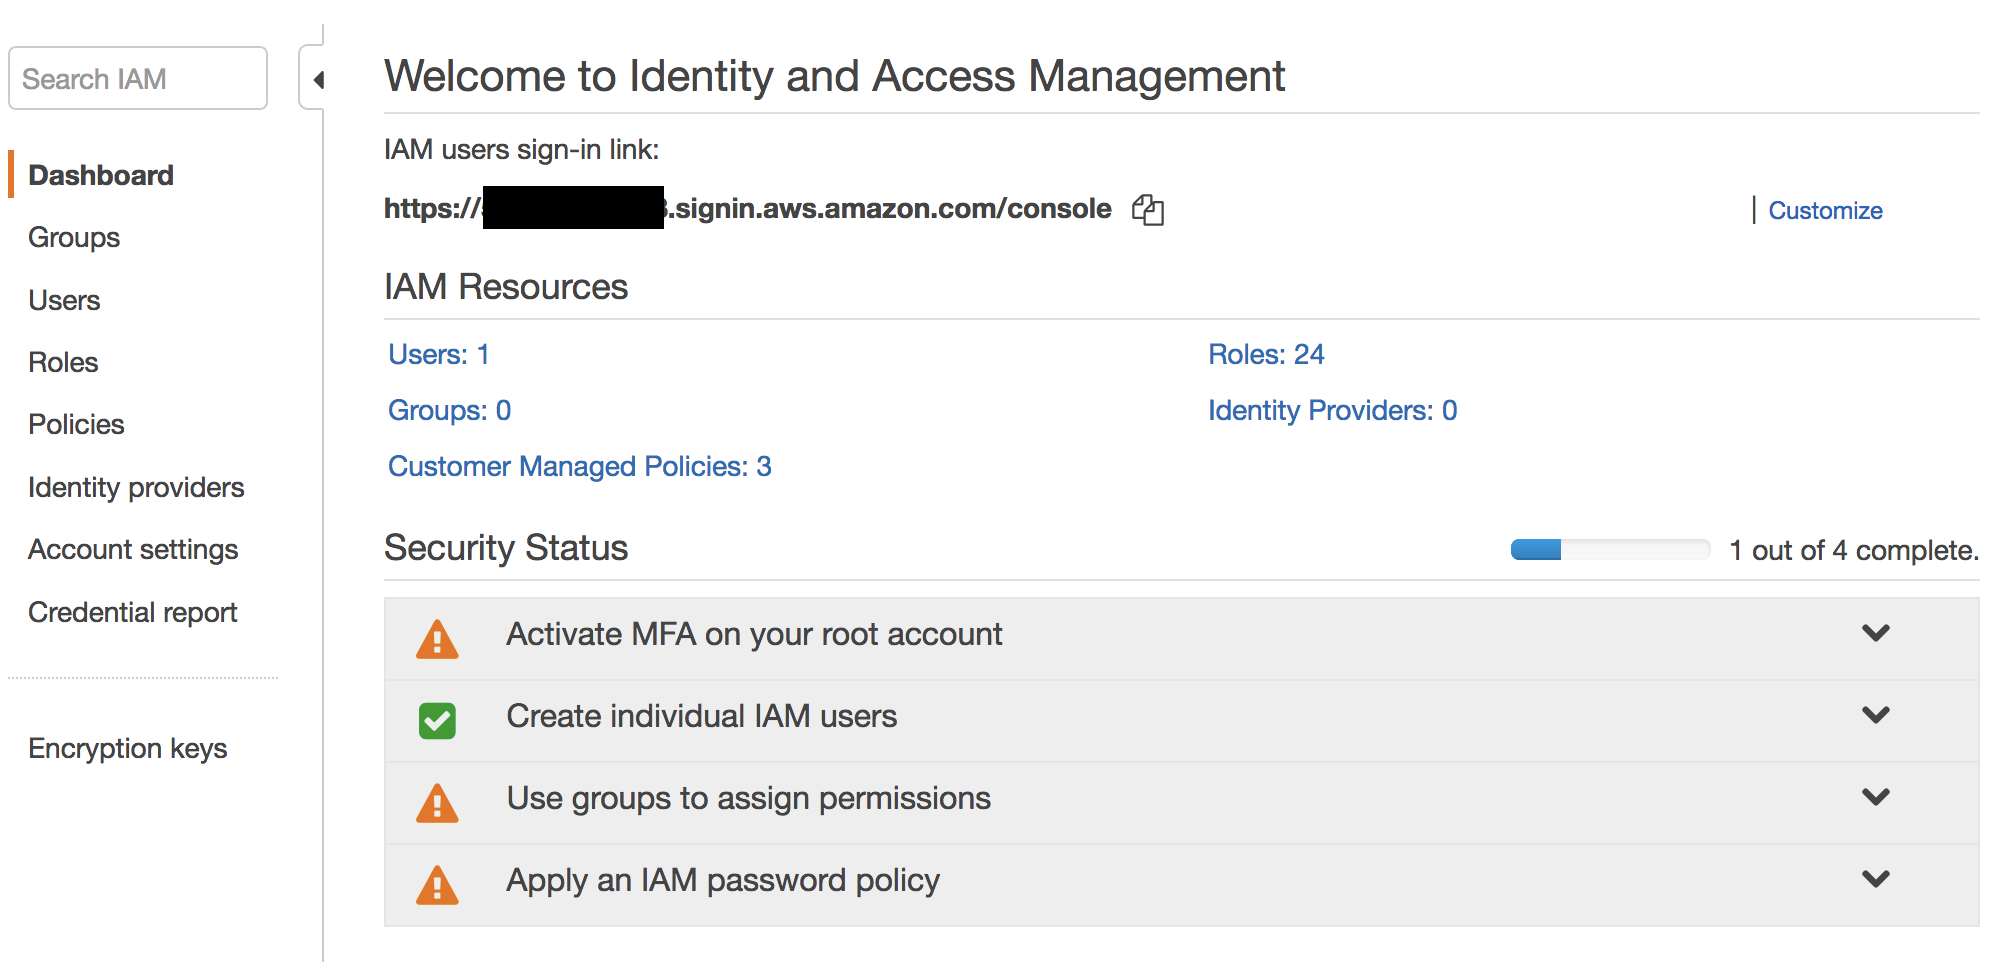Expand Use groups to assign permissions
Screen dimensions: 2006x962
(x=1876, y=797)
